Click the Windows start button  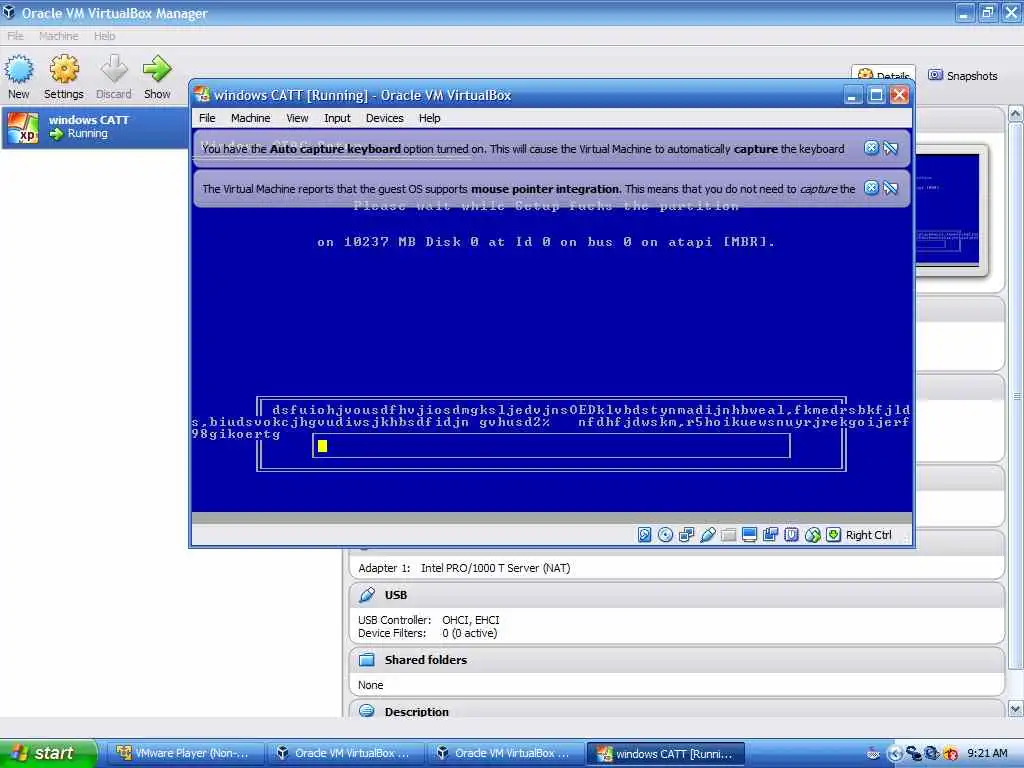48,753
